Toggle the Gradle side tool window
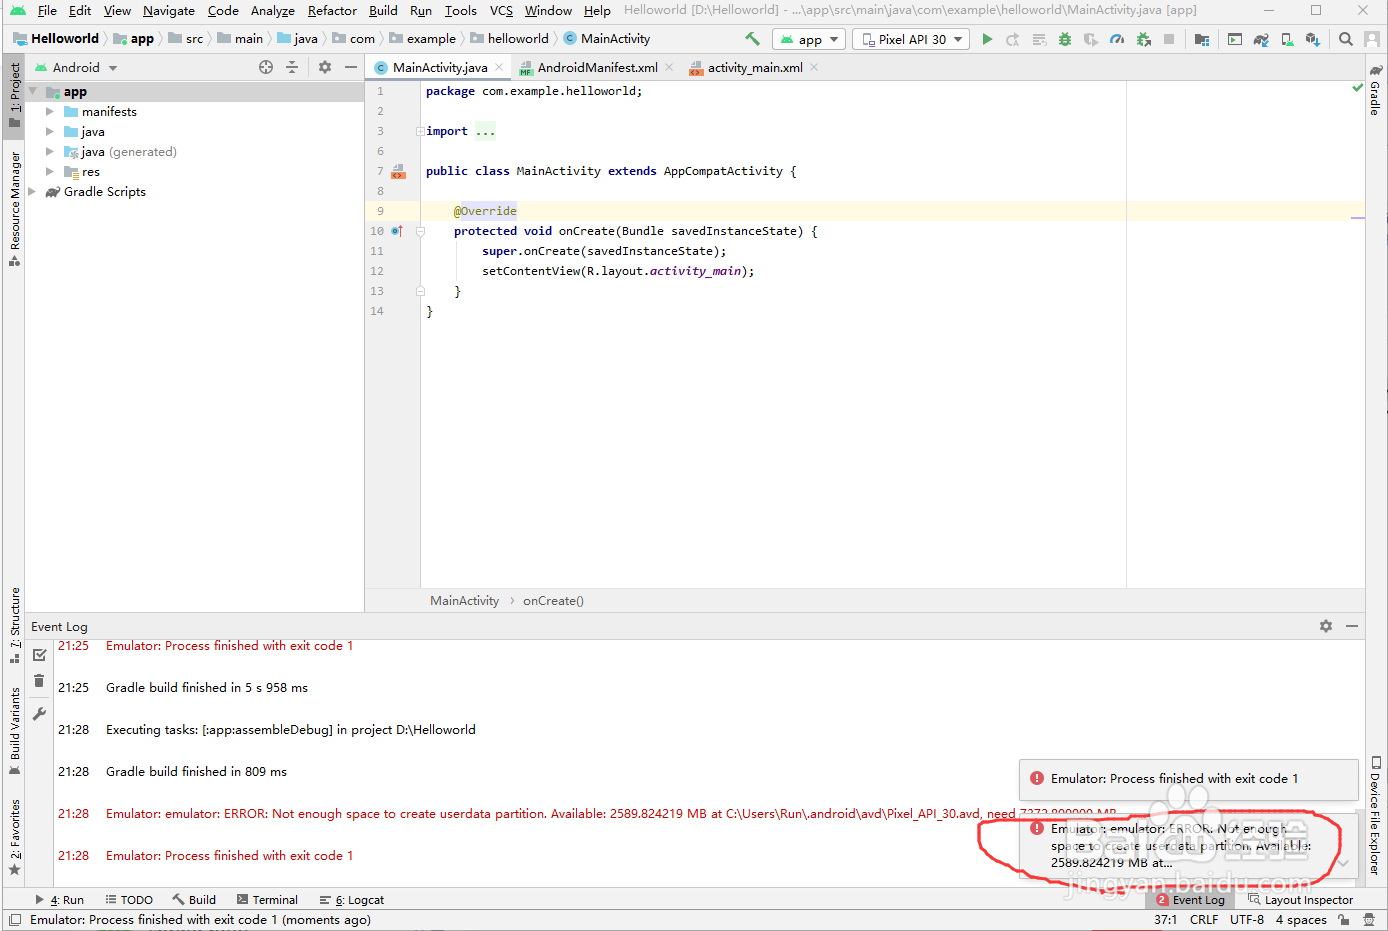This screenshot has height=931, width=1388. 1376,91
